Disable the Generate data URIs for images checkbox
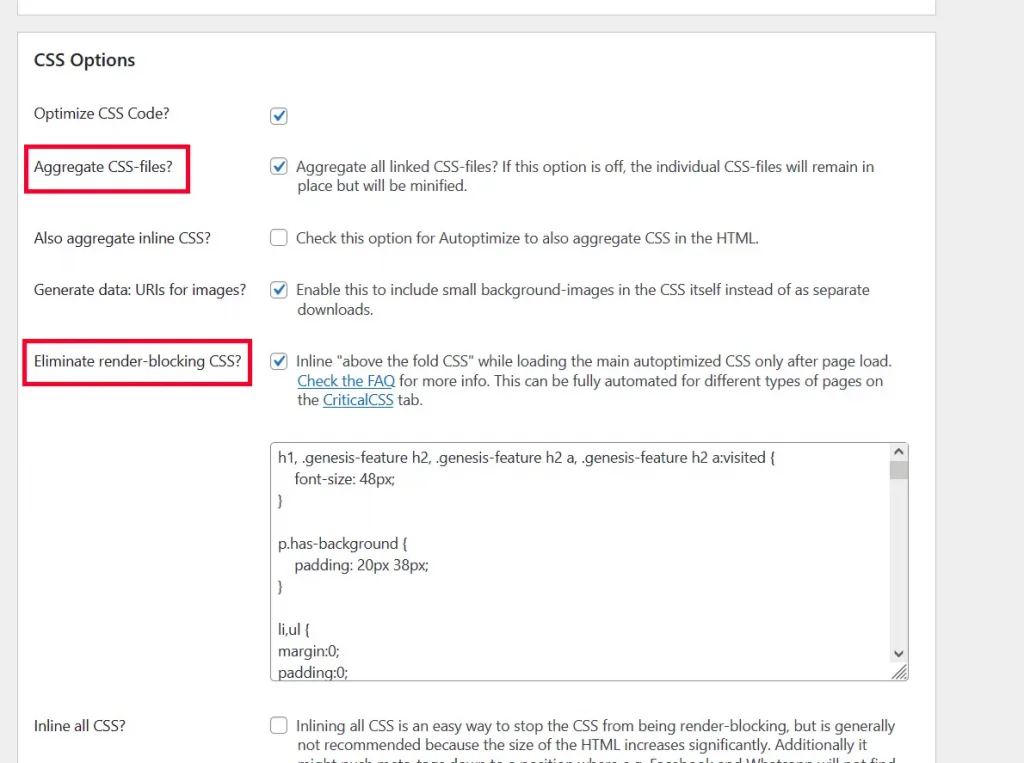Image resolution: width=1024 pixels, height=763 pixels. (279, 290)
